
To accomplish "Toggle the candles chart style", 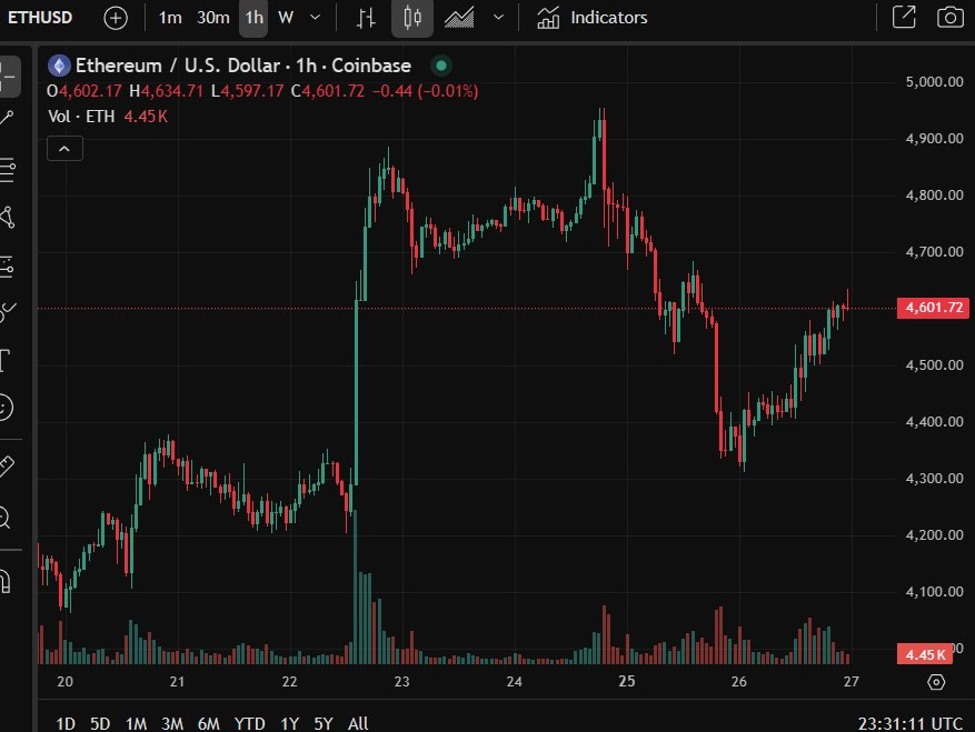I will click(x=413, y=17).
